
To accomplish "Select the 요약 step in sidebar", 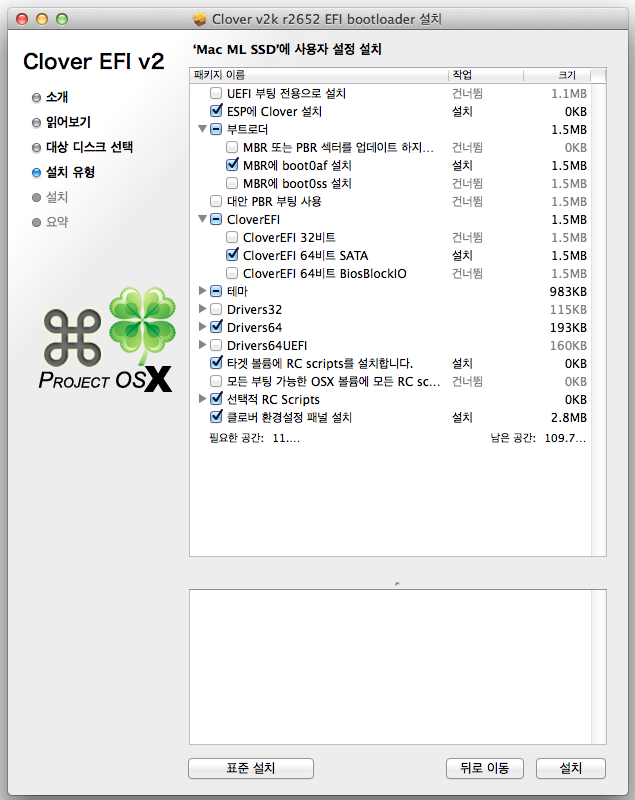I will tap(57, 222).
